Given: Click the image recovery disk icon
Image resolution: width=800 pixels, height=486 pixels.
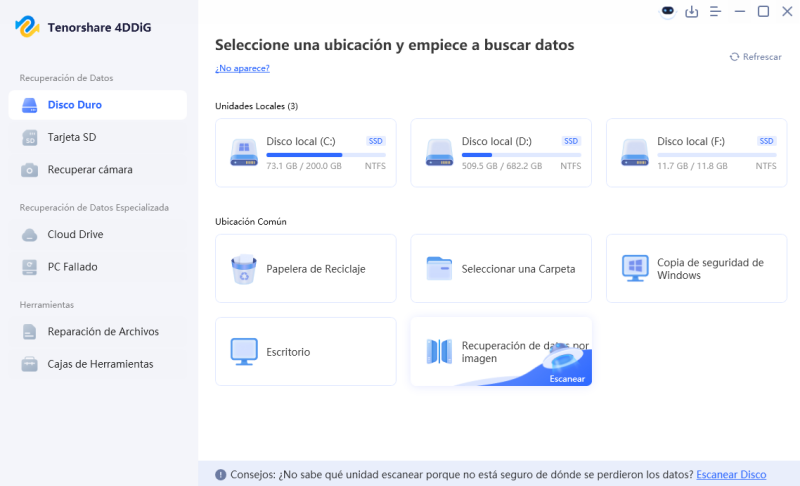Looking at the screenshot, I should (439, 351).
